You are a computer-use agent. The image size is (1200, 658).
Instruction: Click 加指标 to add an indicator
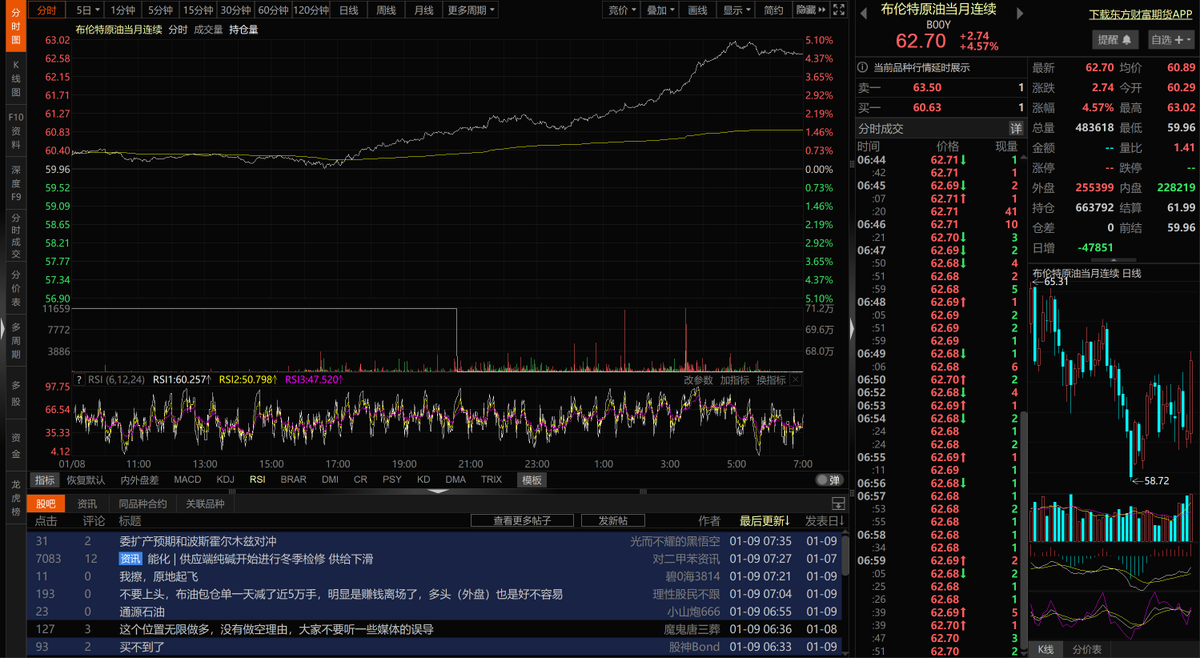[734, 380]
